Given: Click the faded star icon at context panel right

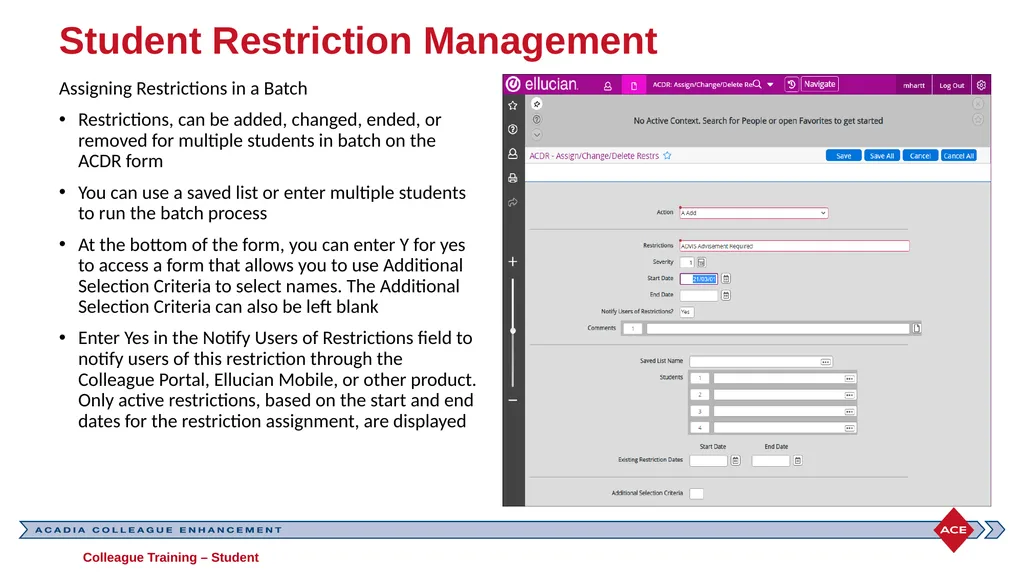Looking at the screenshot, I should (978, 120).
